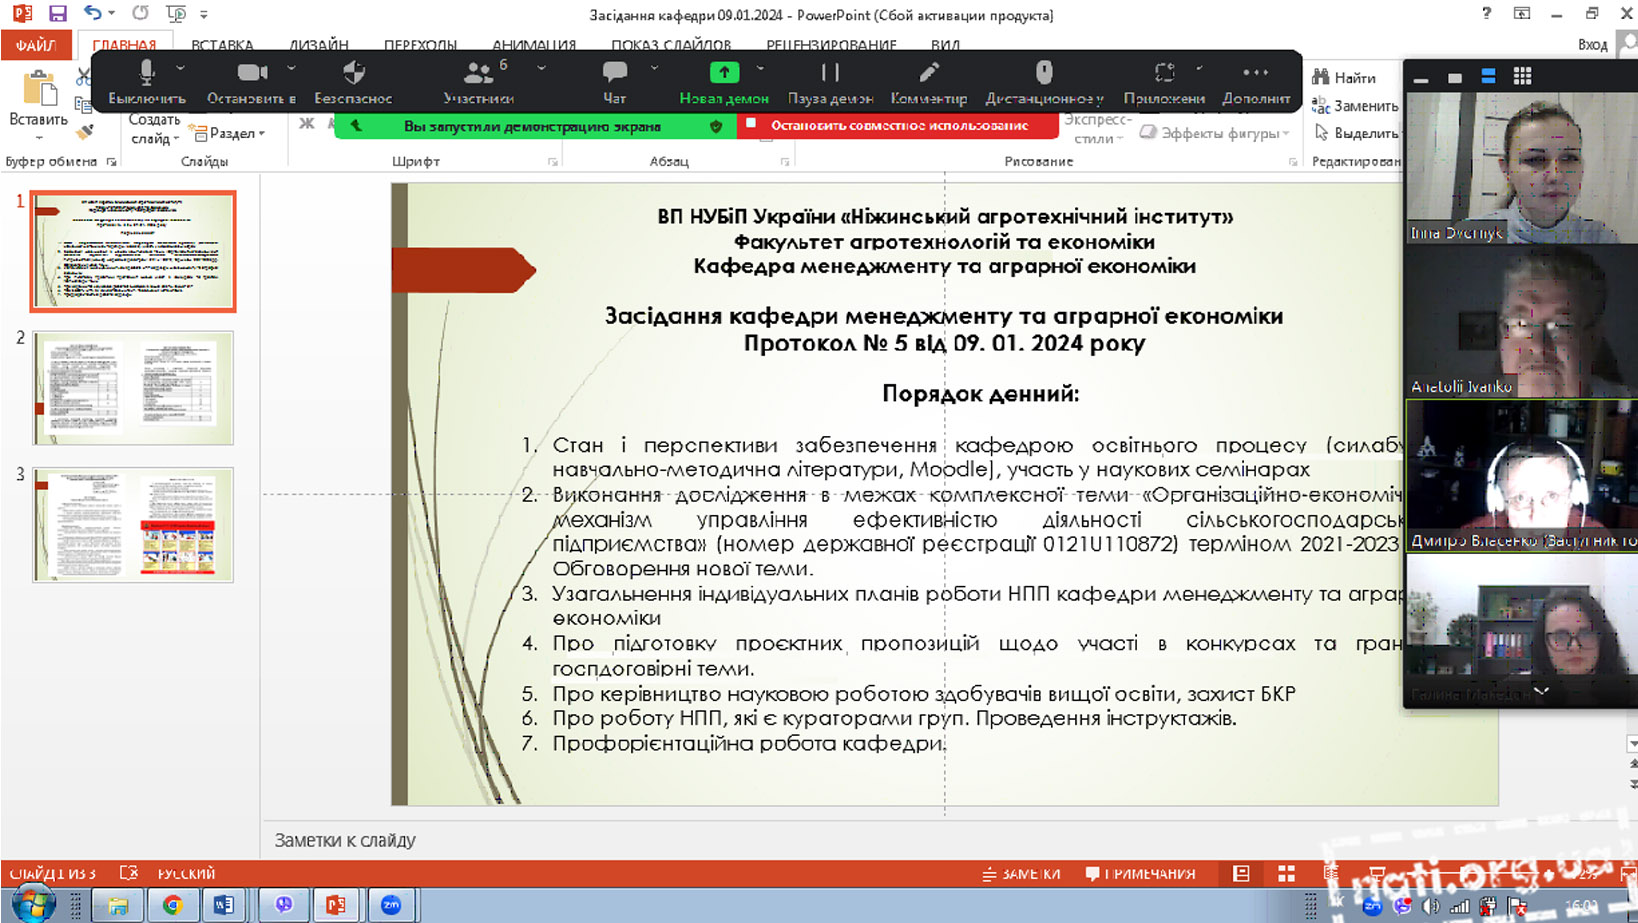Open Zoom Chat
The height and width of the screenshot is (923, 1638).
coord(614,81)
